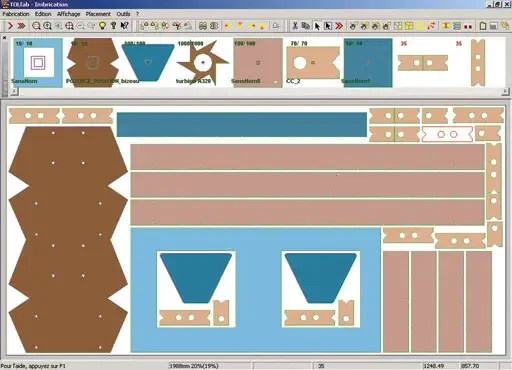This screenshot has height=370, width=512.
Task: Close the parts list panel
Action: pos(4,38)
